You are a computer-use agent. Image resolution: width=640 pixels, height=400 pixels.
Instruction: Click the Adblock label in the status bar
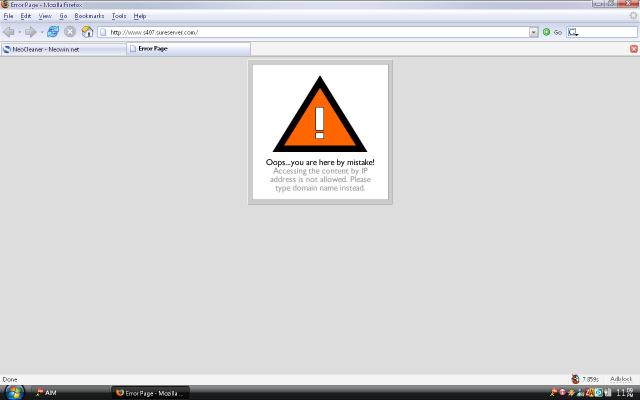[620, 379]
